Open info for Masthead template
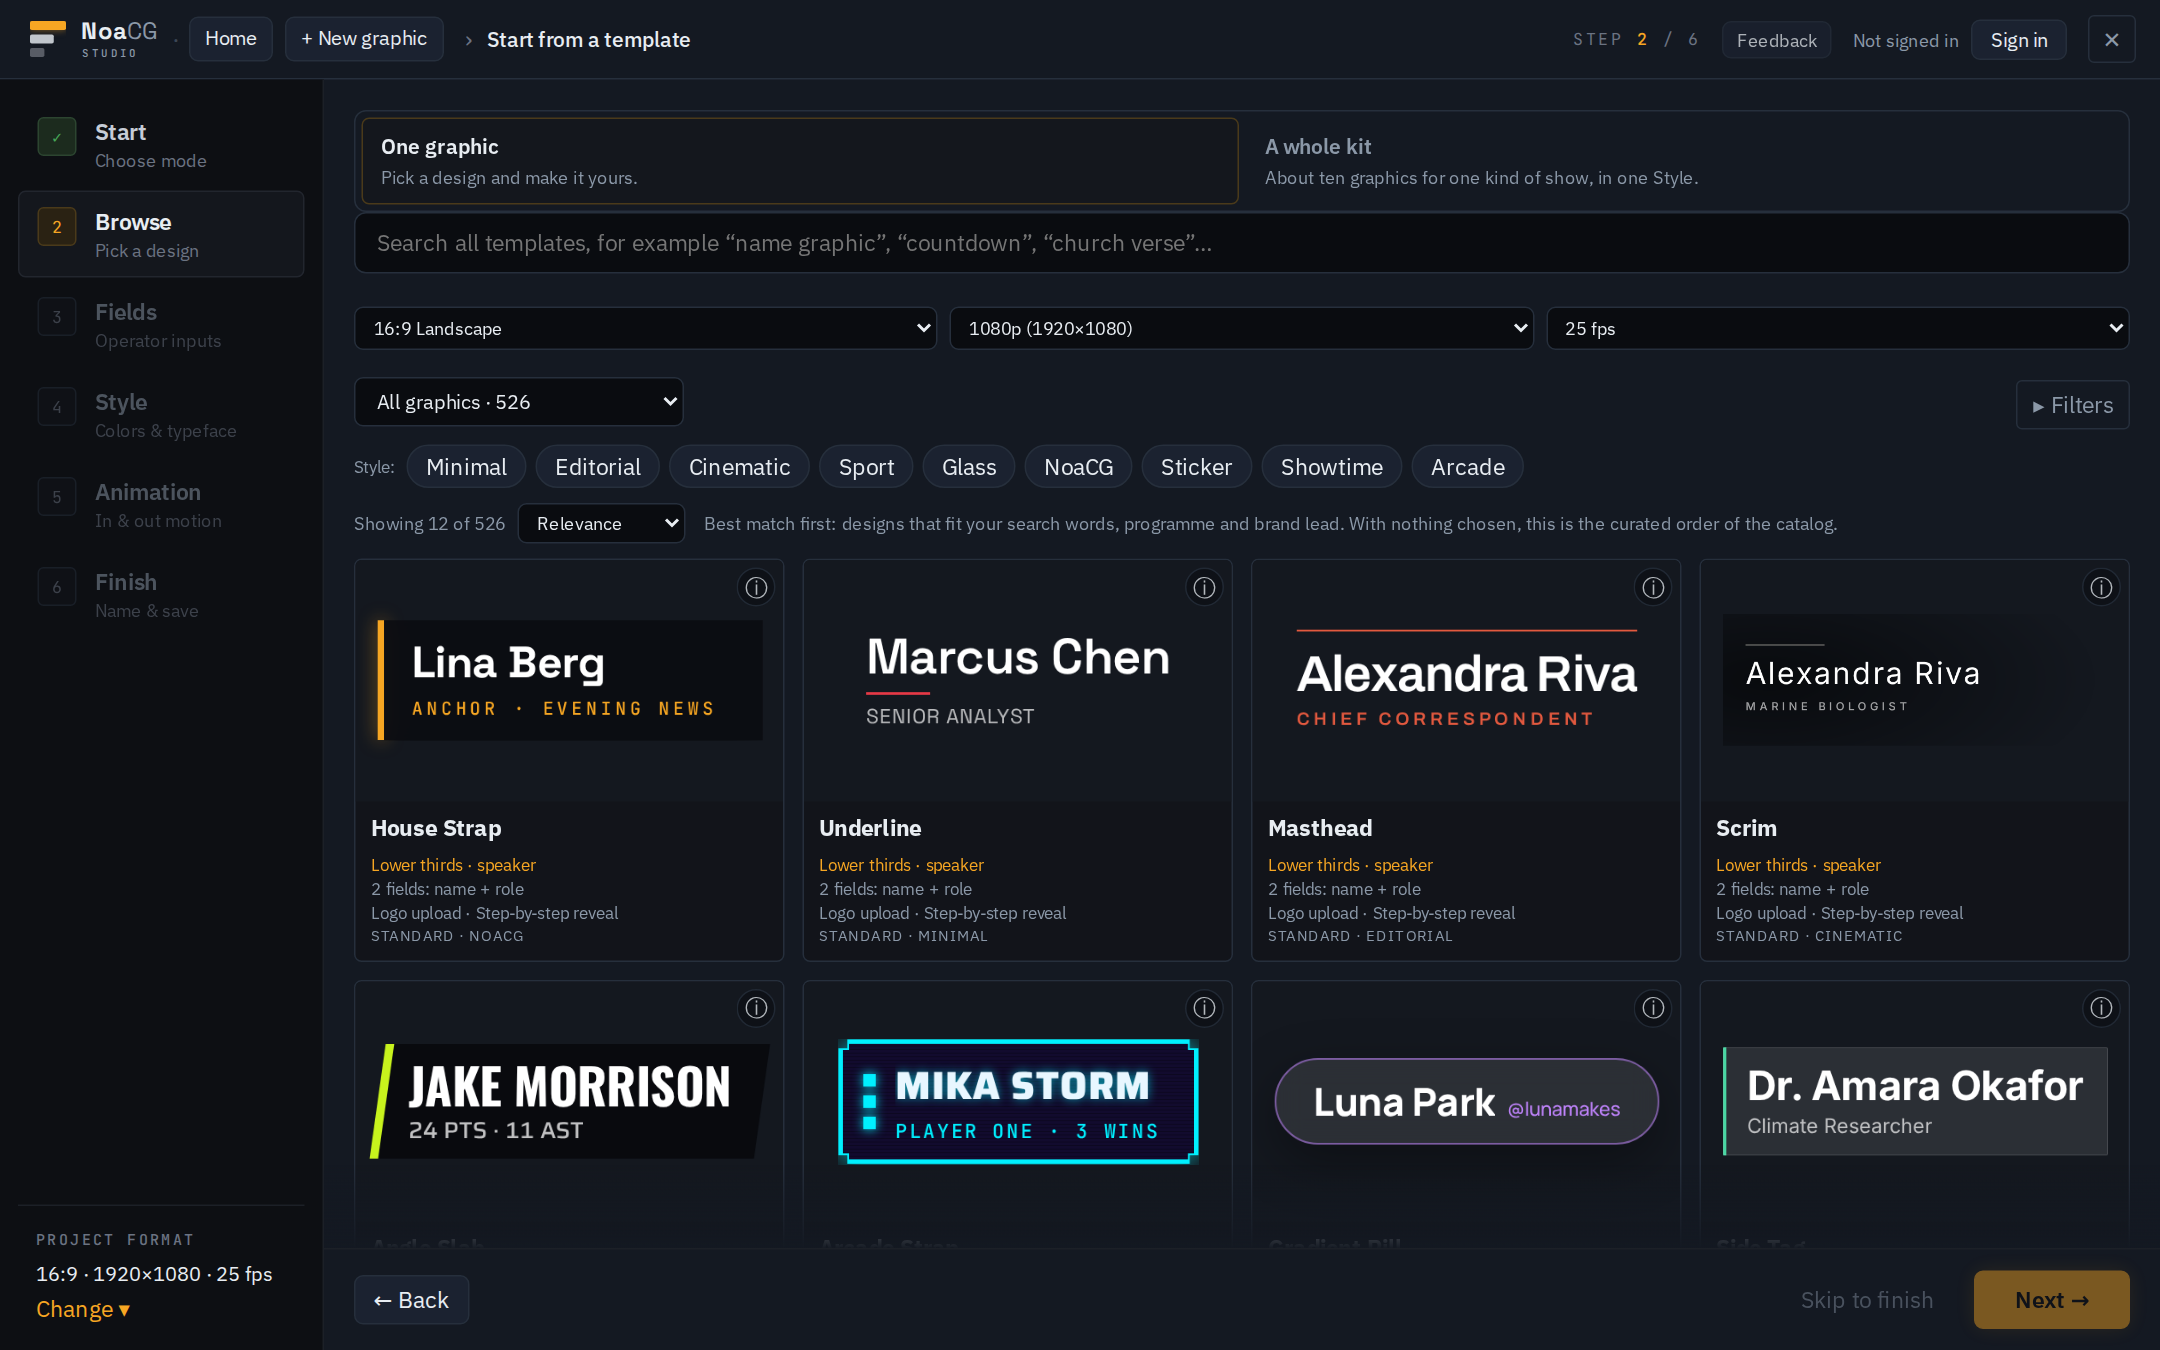 pyautogui.click(x=1653, y=588)
